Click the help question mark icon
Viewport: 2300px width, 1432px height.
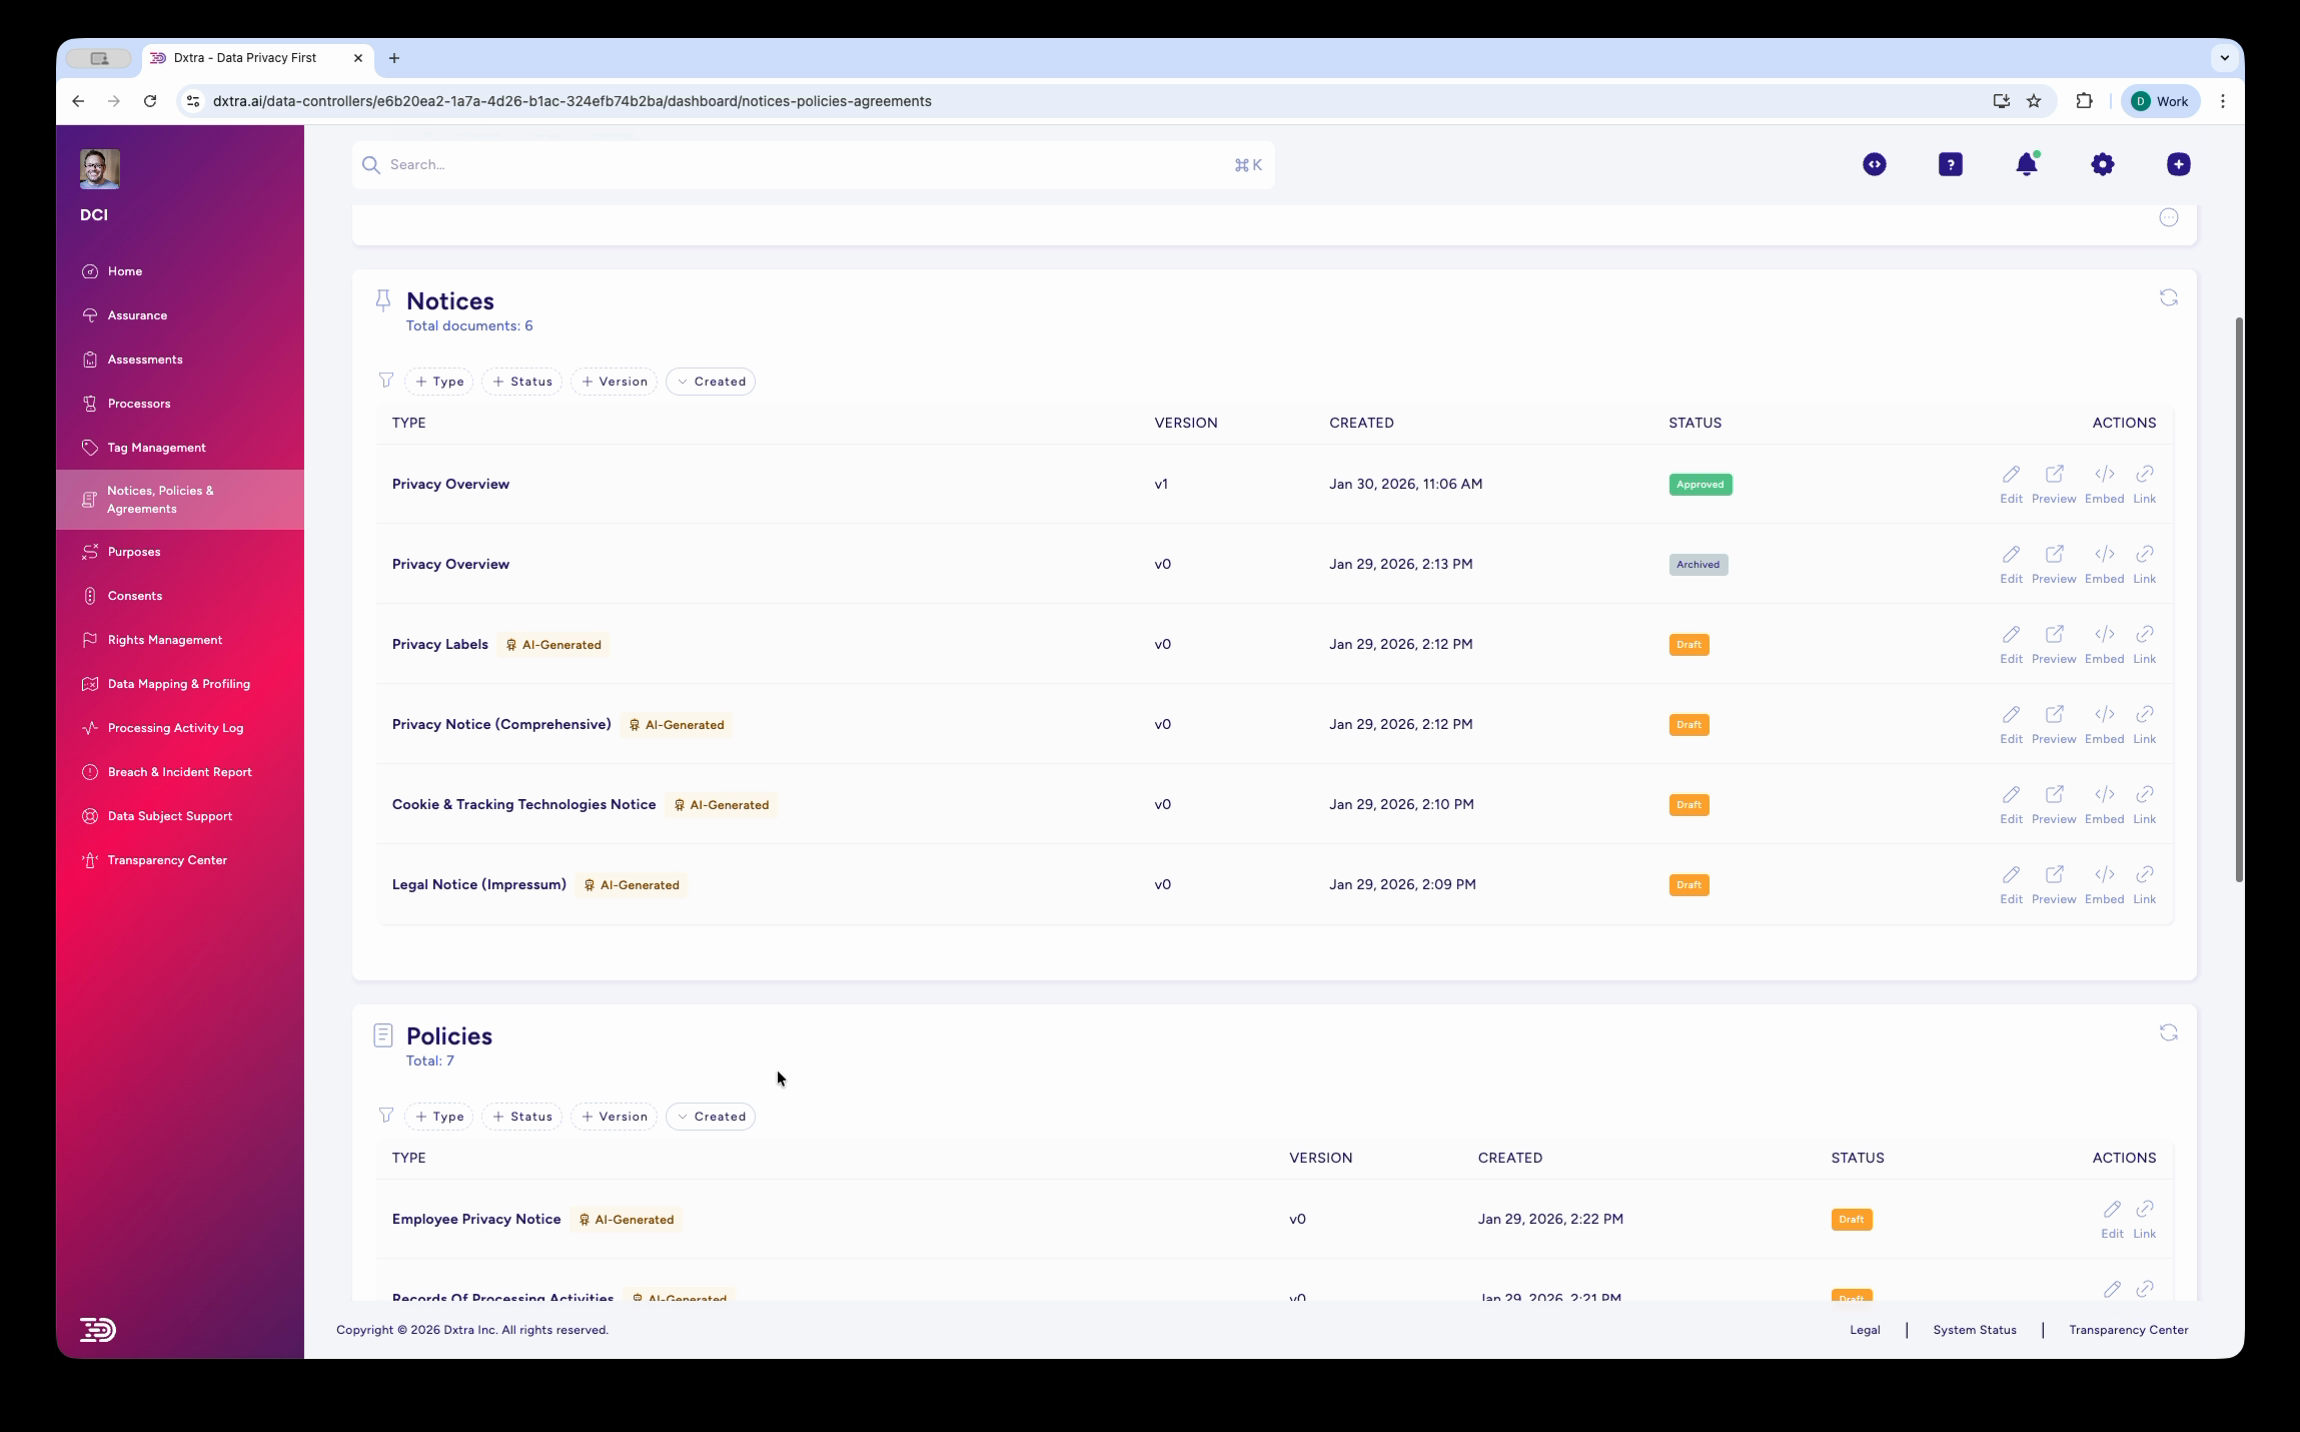pos(1950,164)
